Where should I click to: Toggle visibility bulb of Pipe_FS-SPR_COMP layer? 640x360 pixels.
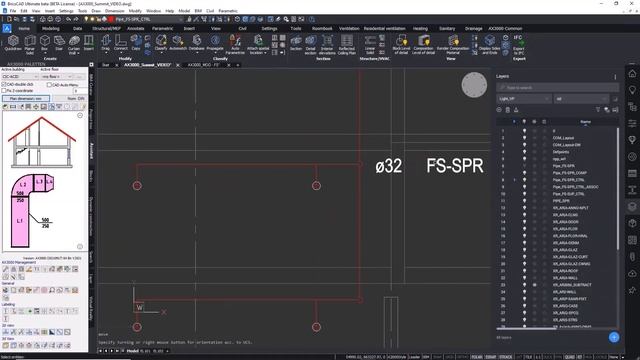(x=524, y=173)
